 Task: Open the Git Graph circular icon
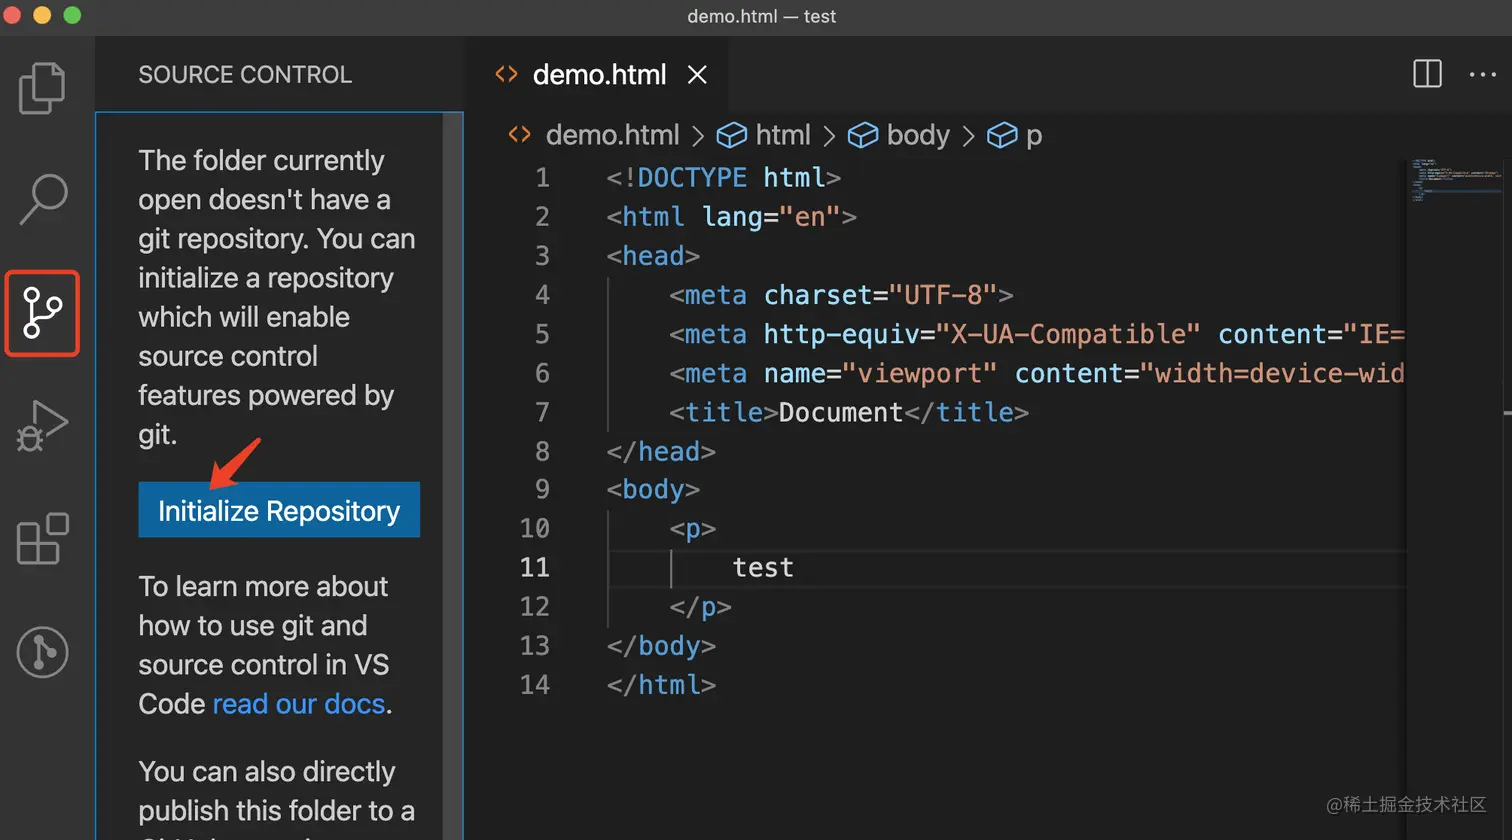[42, 652]
